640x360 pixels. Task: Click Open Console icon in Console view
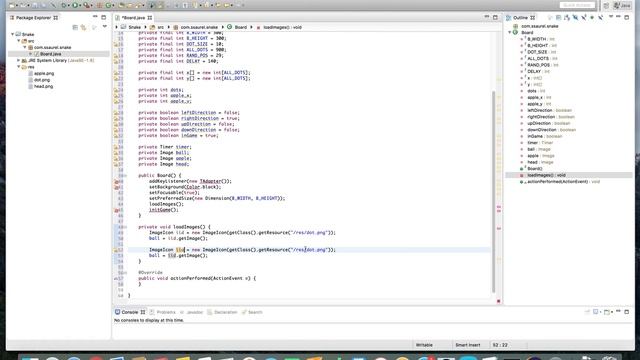click(608, 312)
